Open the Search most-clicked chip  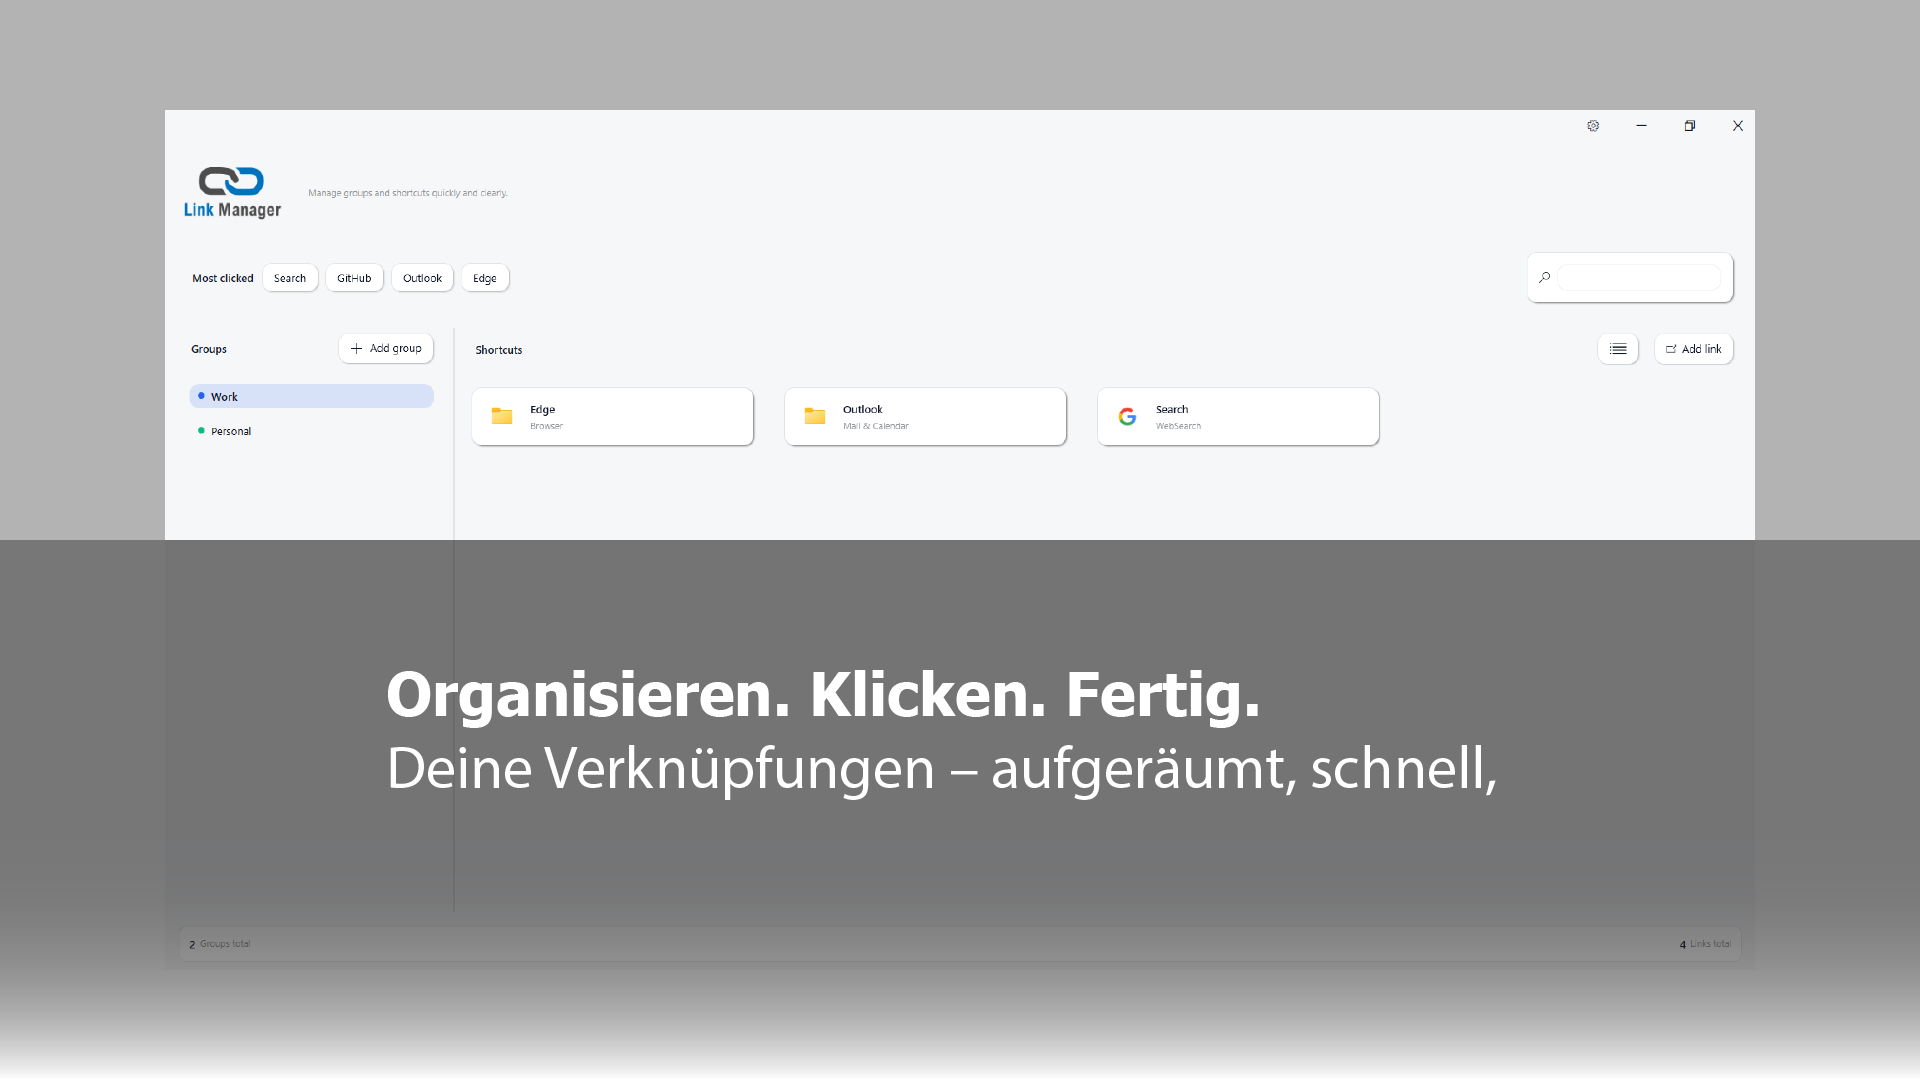point(290,278)
